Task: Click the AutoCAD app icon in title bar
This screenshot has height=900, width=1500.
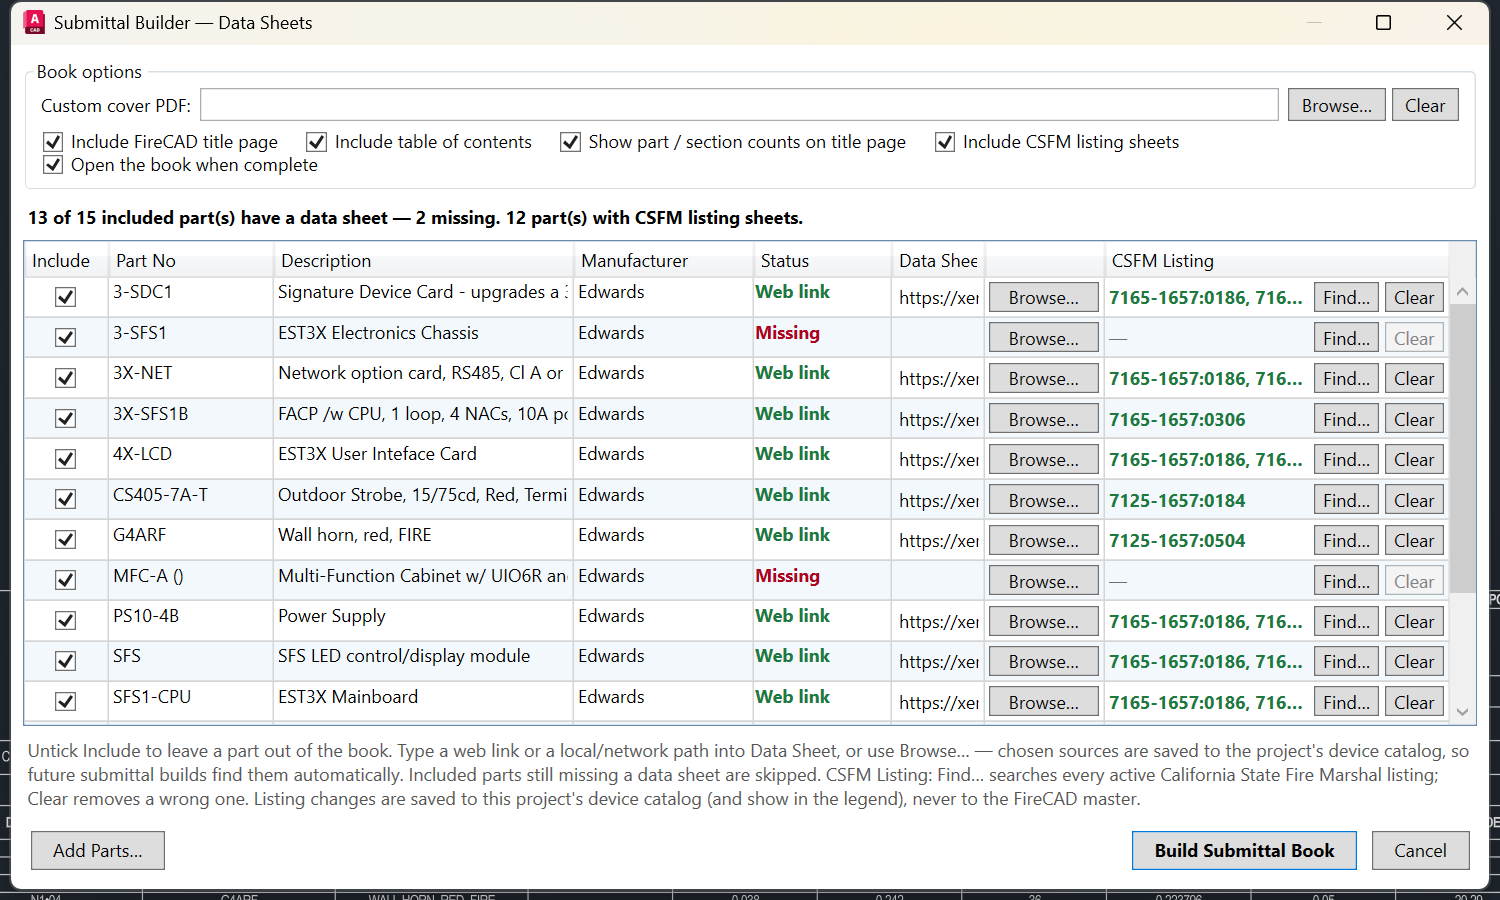Action: (34, 22)
